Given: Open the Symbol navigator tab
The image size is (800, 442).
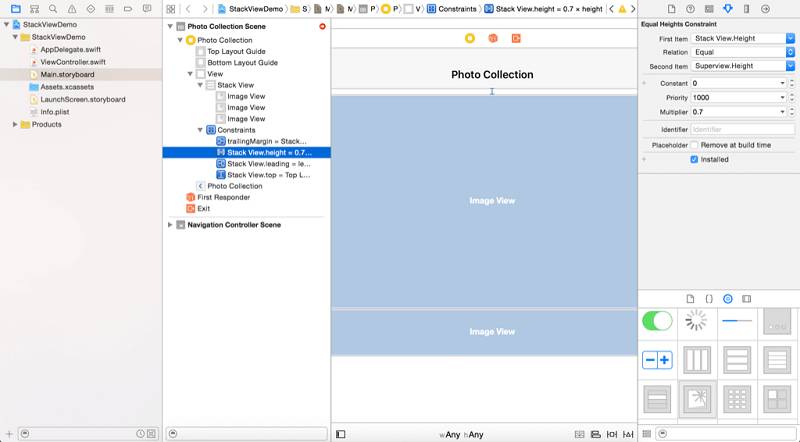Looking at the screenshot, I should click(x=34, y=9).
